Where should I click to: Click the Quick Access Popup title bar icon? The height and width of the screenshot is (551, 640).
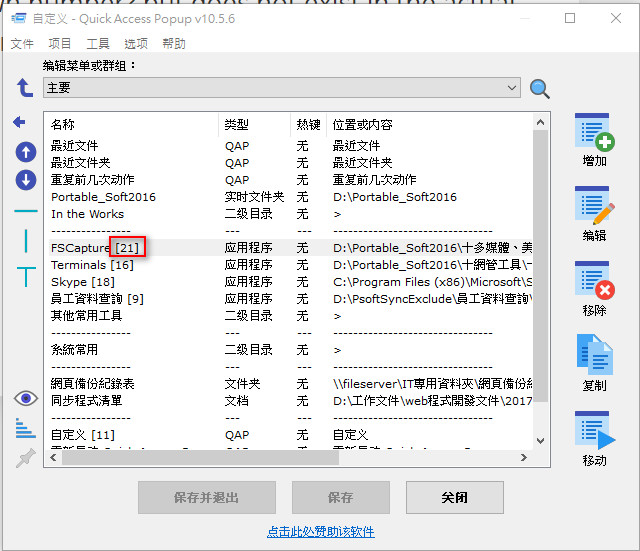19,18
